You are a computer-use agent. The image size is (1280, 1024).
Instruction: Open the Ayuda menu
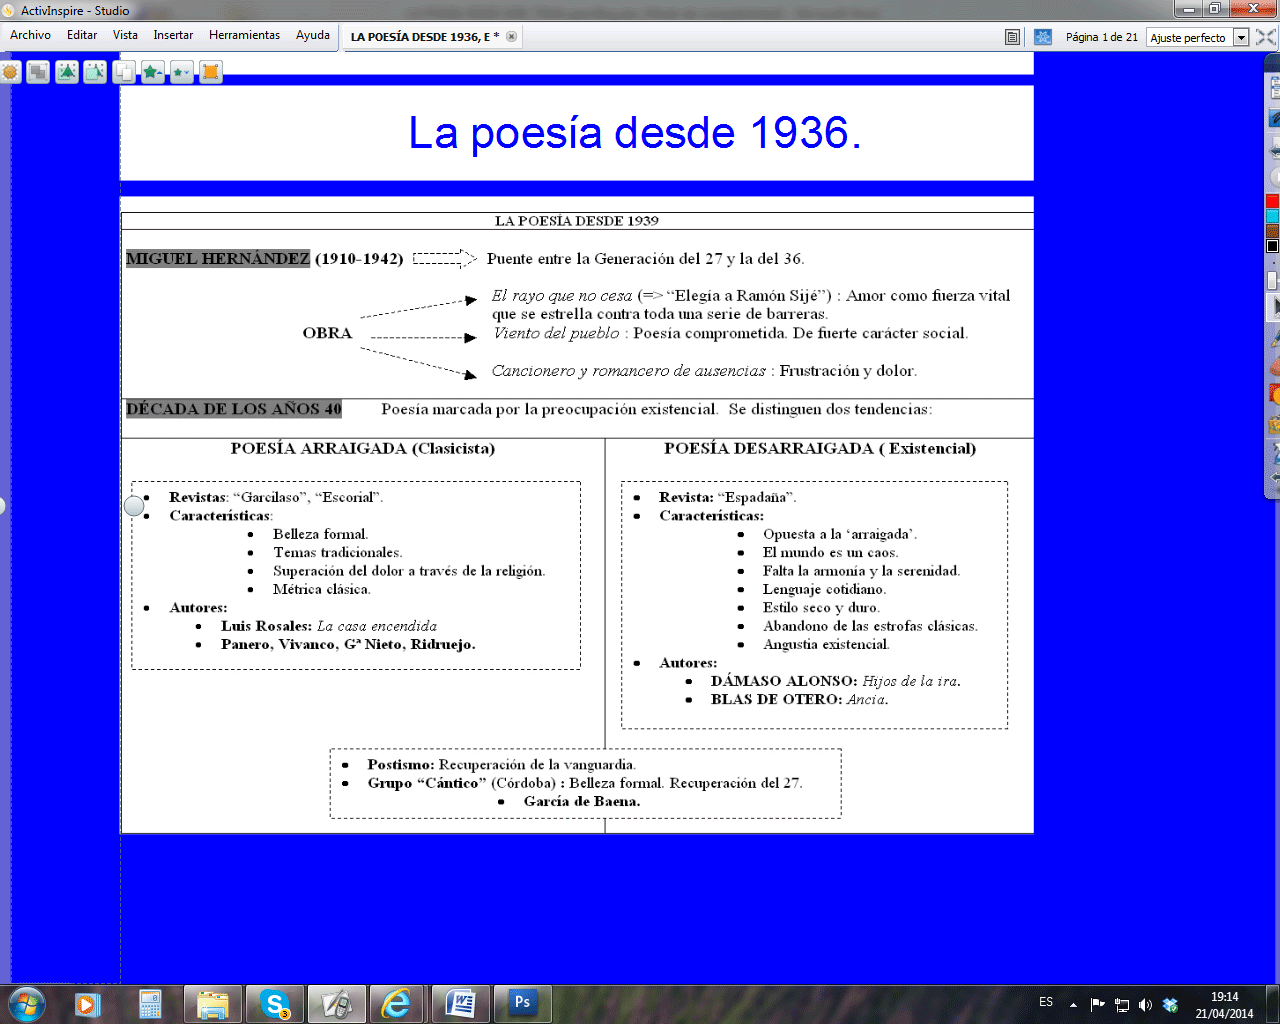click(312, 35)
